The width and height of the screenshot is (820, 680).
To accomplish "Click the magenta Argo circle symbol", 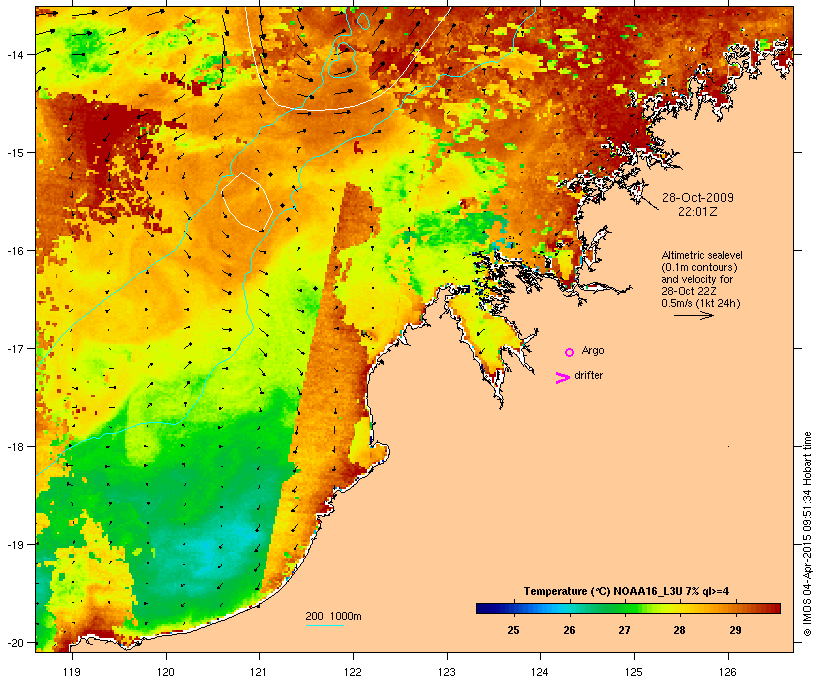I will click(x=570, y=353).
